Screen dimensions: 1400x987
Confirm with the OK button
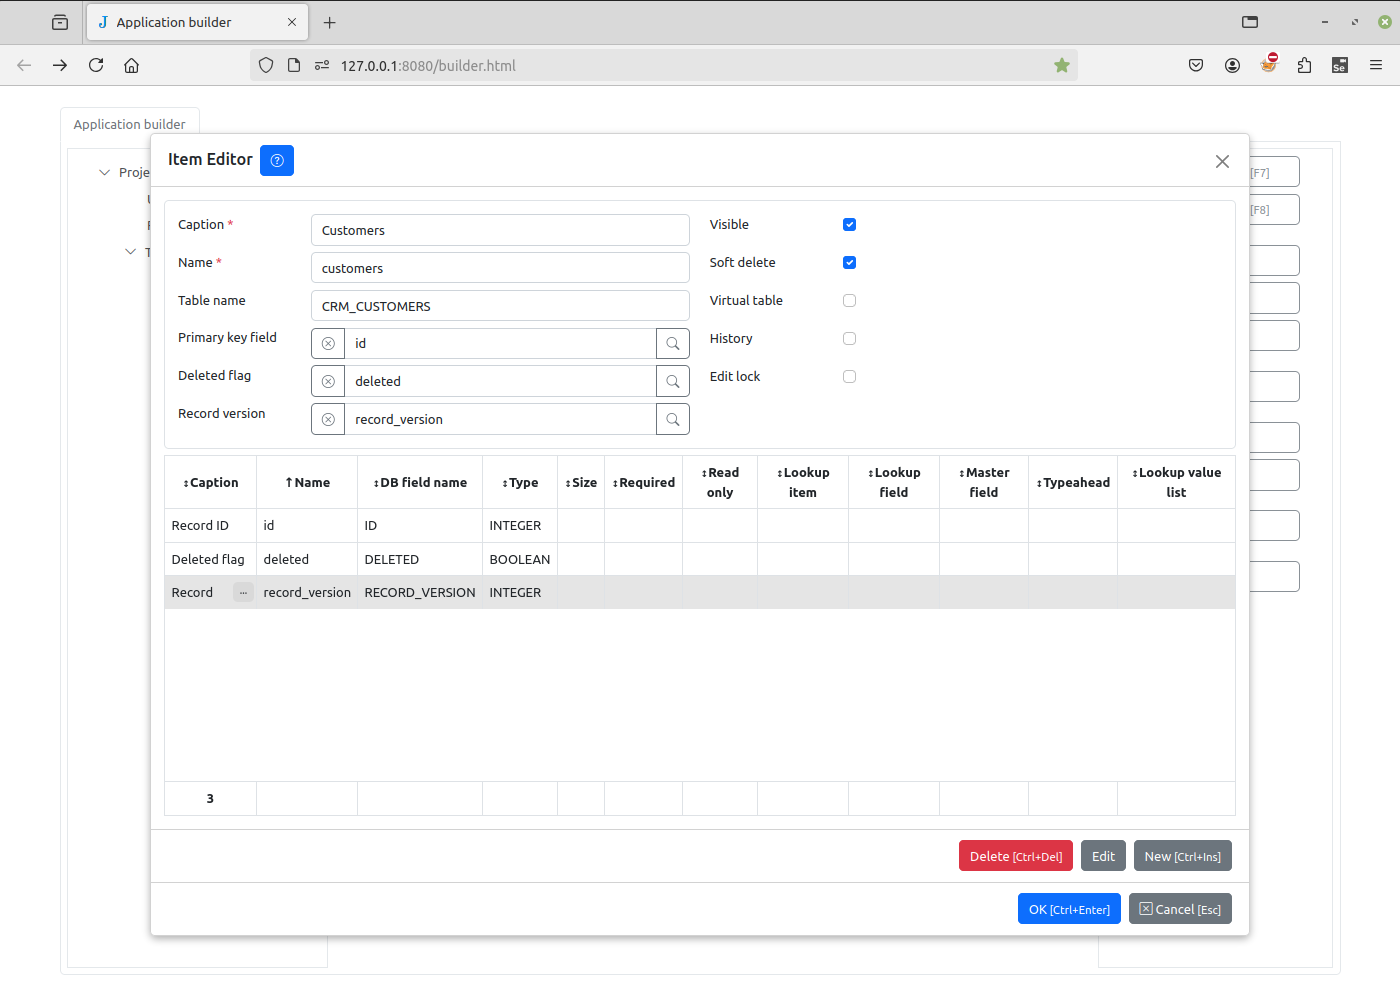coord(1069,909)
